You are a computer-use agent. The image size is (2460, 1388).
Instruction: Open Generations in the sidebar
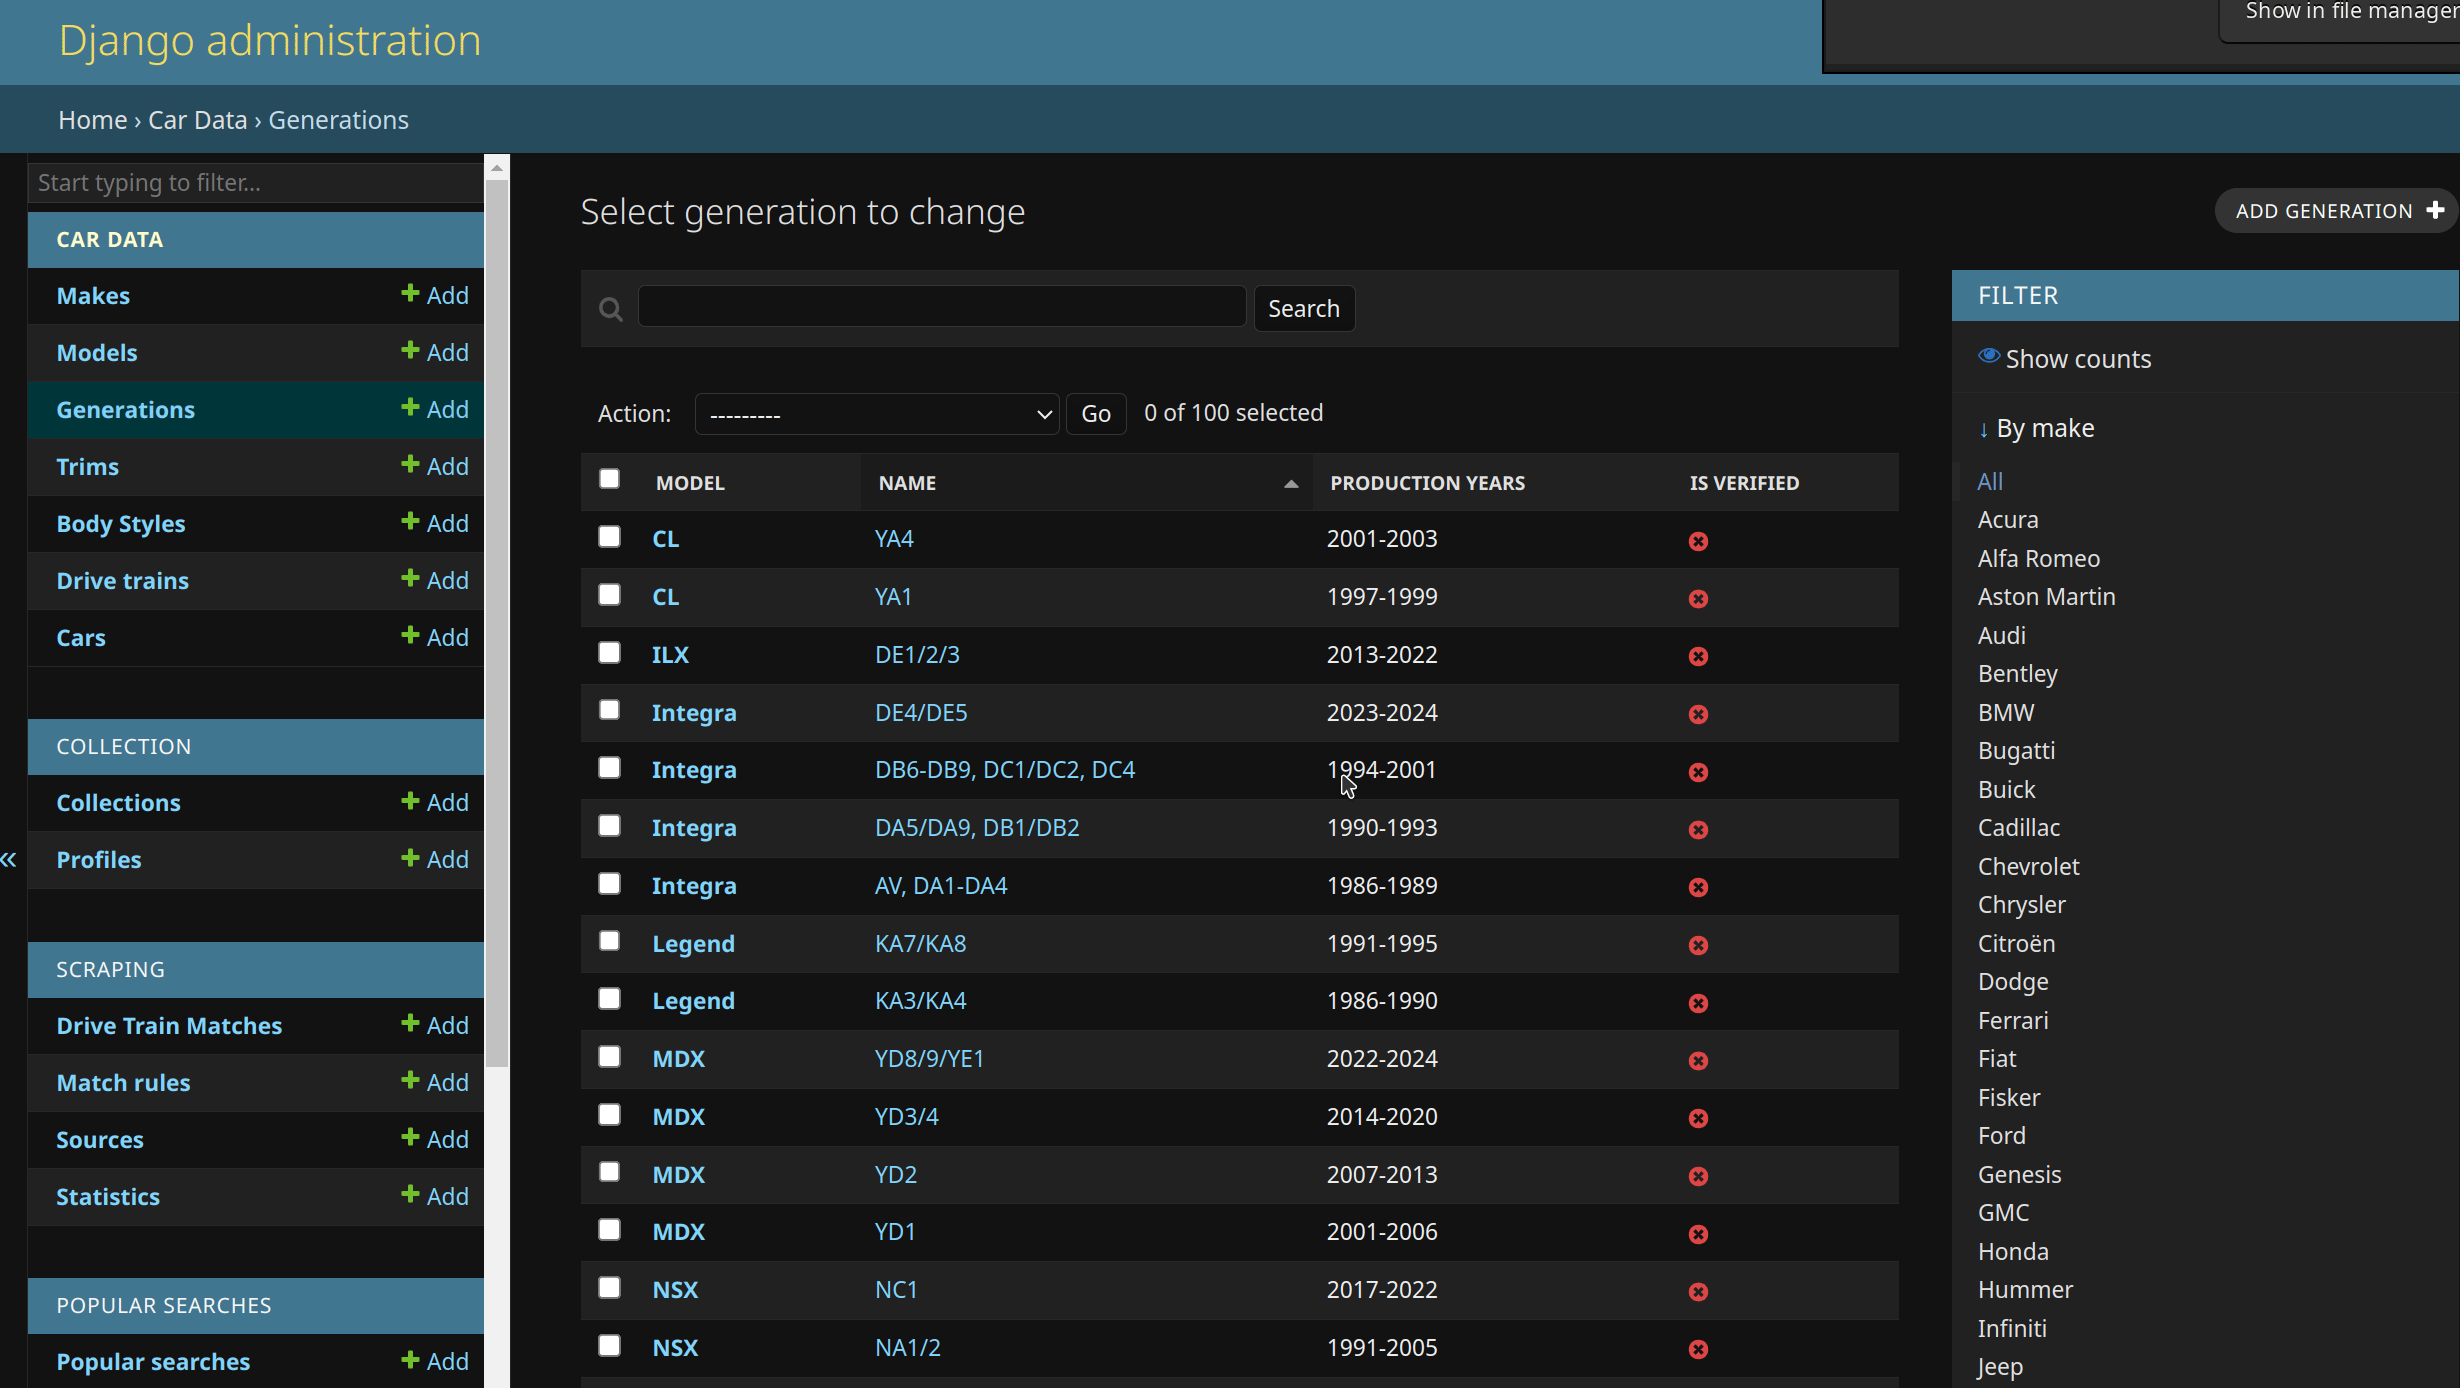tap(125, 409)
